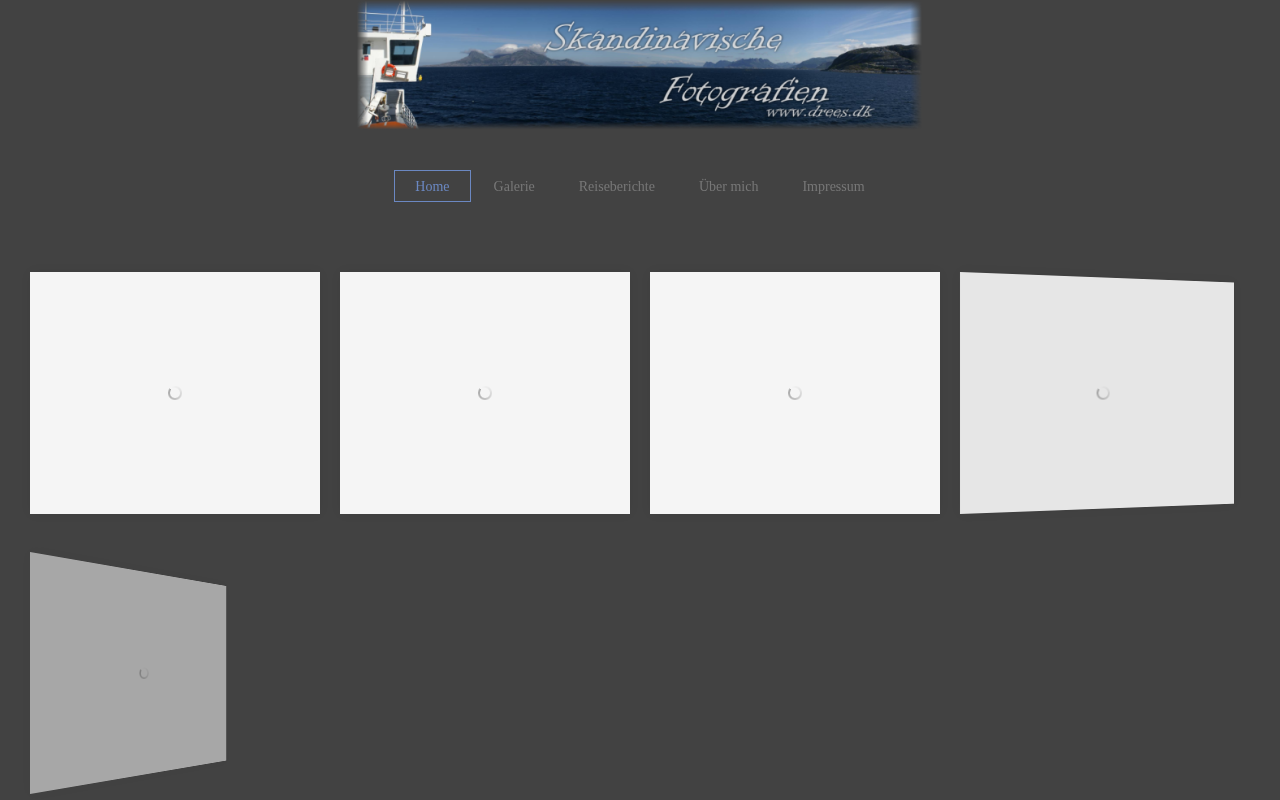
Task: Open the Home menu item
Action: (432, 186)
